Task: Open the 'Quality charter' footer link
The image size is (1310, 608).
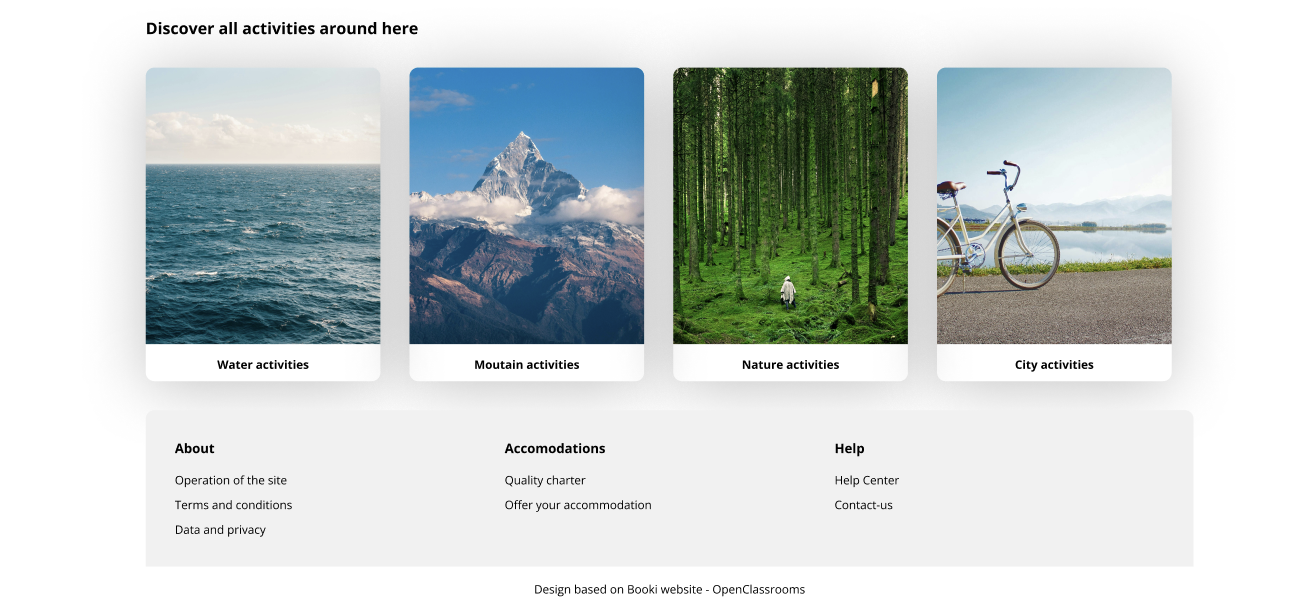Action: click(545, 481)
